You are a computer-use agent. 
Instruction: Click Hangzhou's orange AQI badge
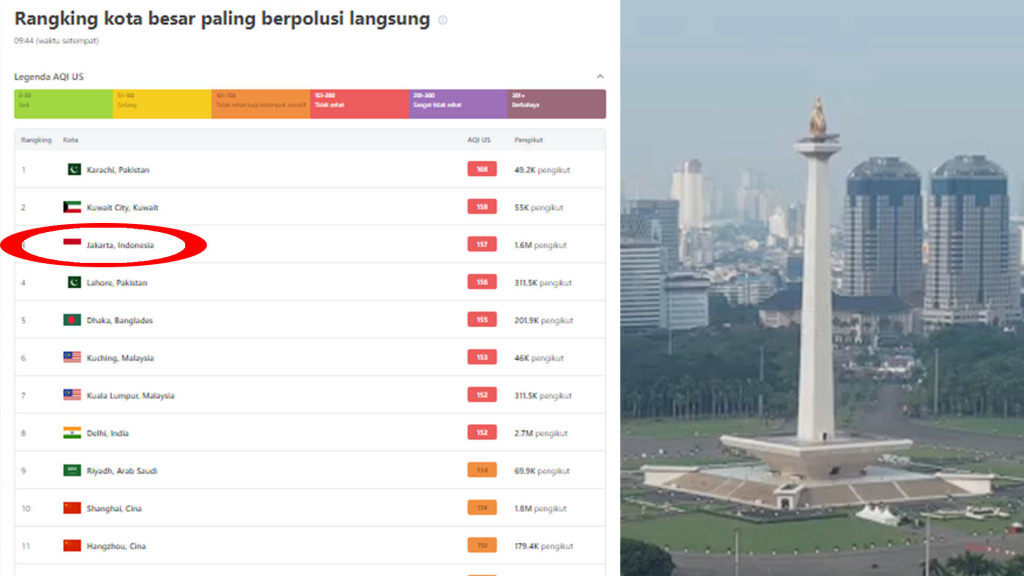482,545
